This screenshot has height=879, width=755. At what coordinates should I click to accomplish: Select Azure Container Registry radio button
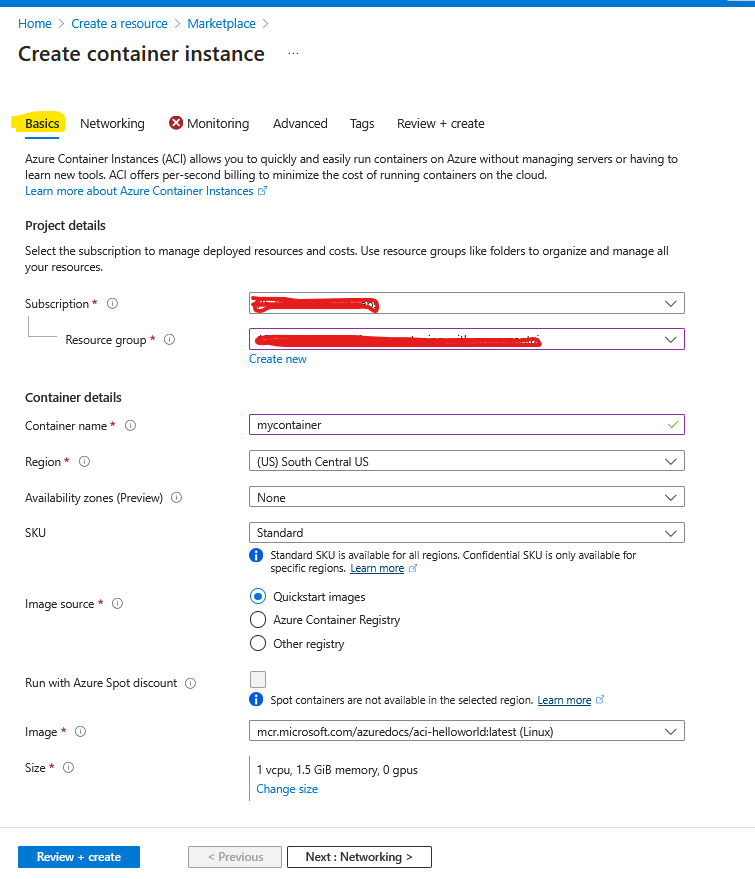coord(258,620)
